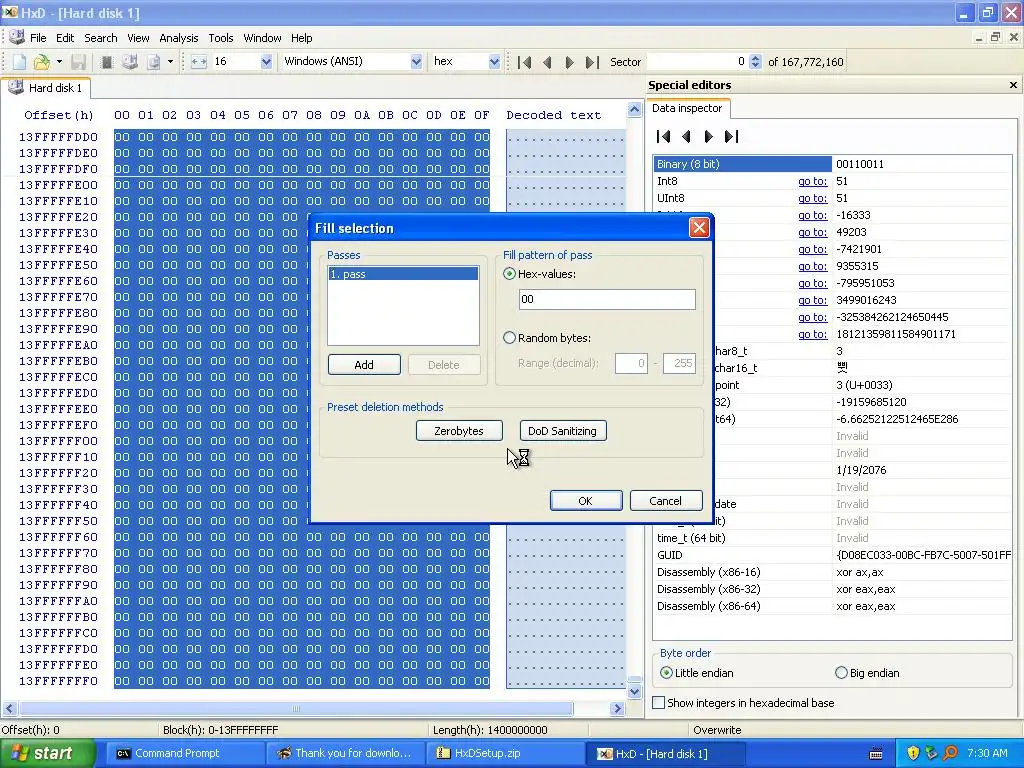The width and height of the screenshot is (1024, 768).
Task: Click the Open disk image toolbar icon
Action: 153,62
